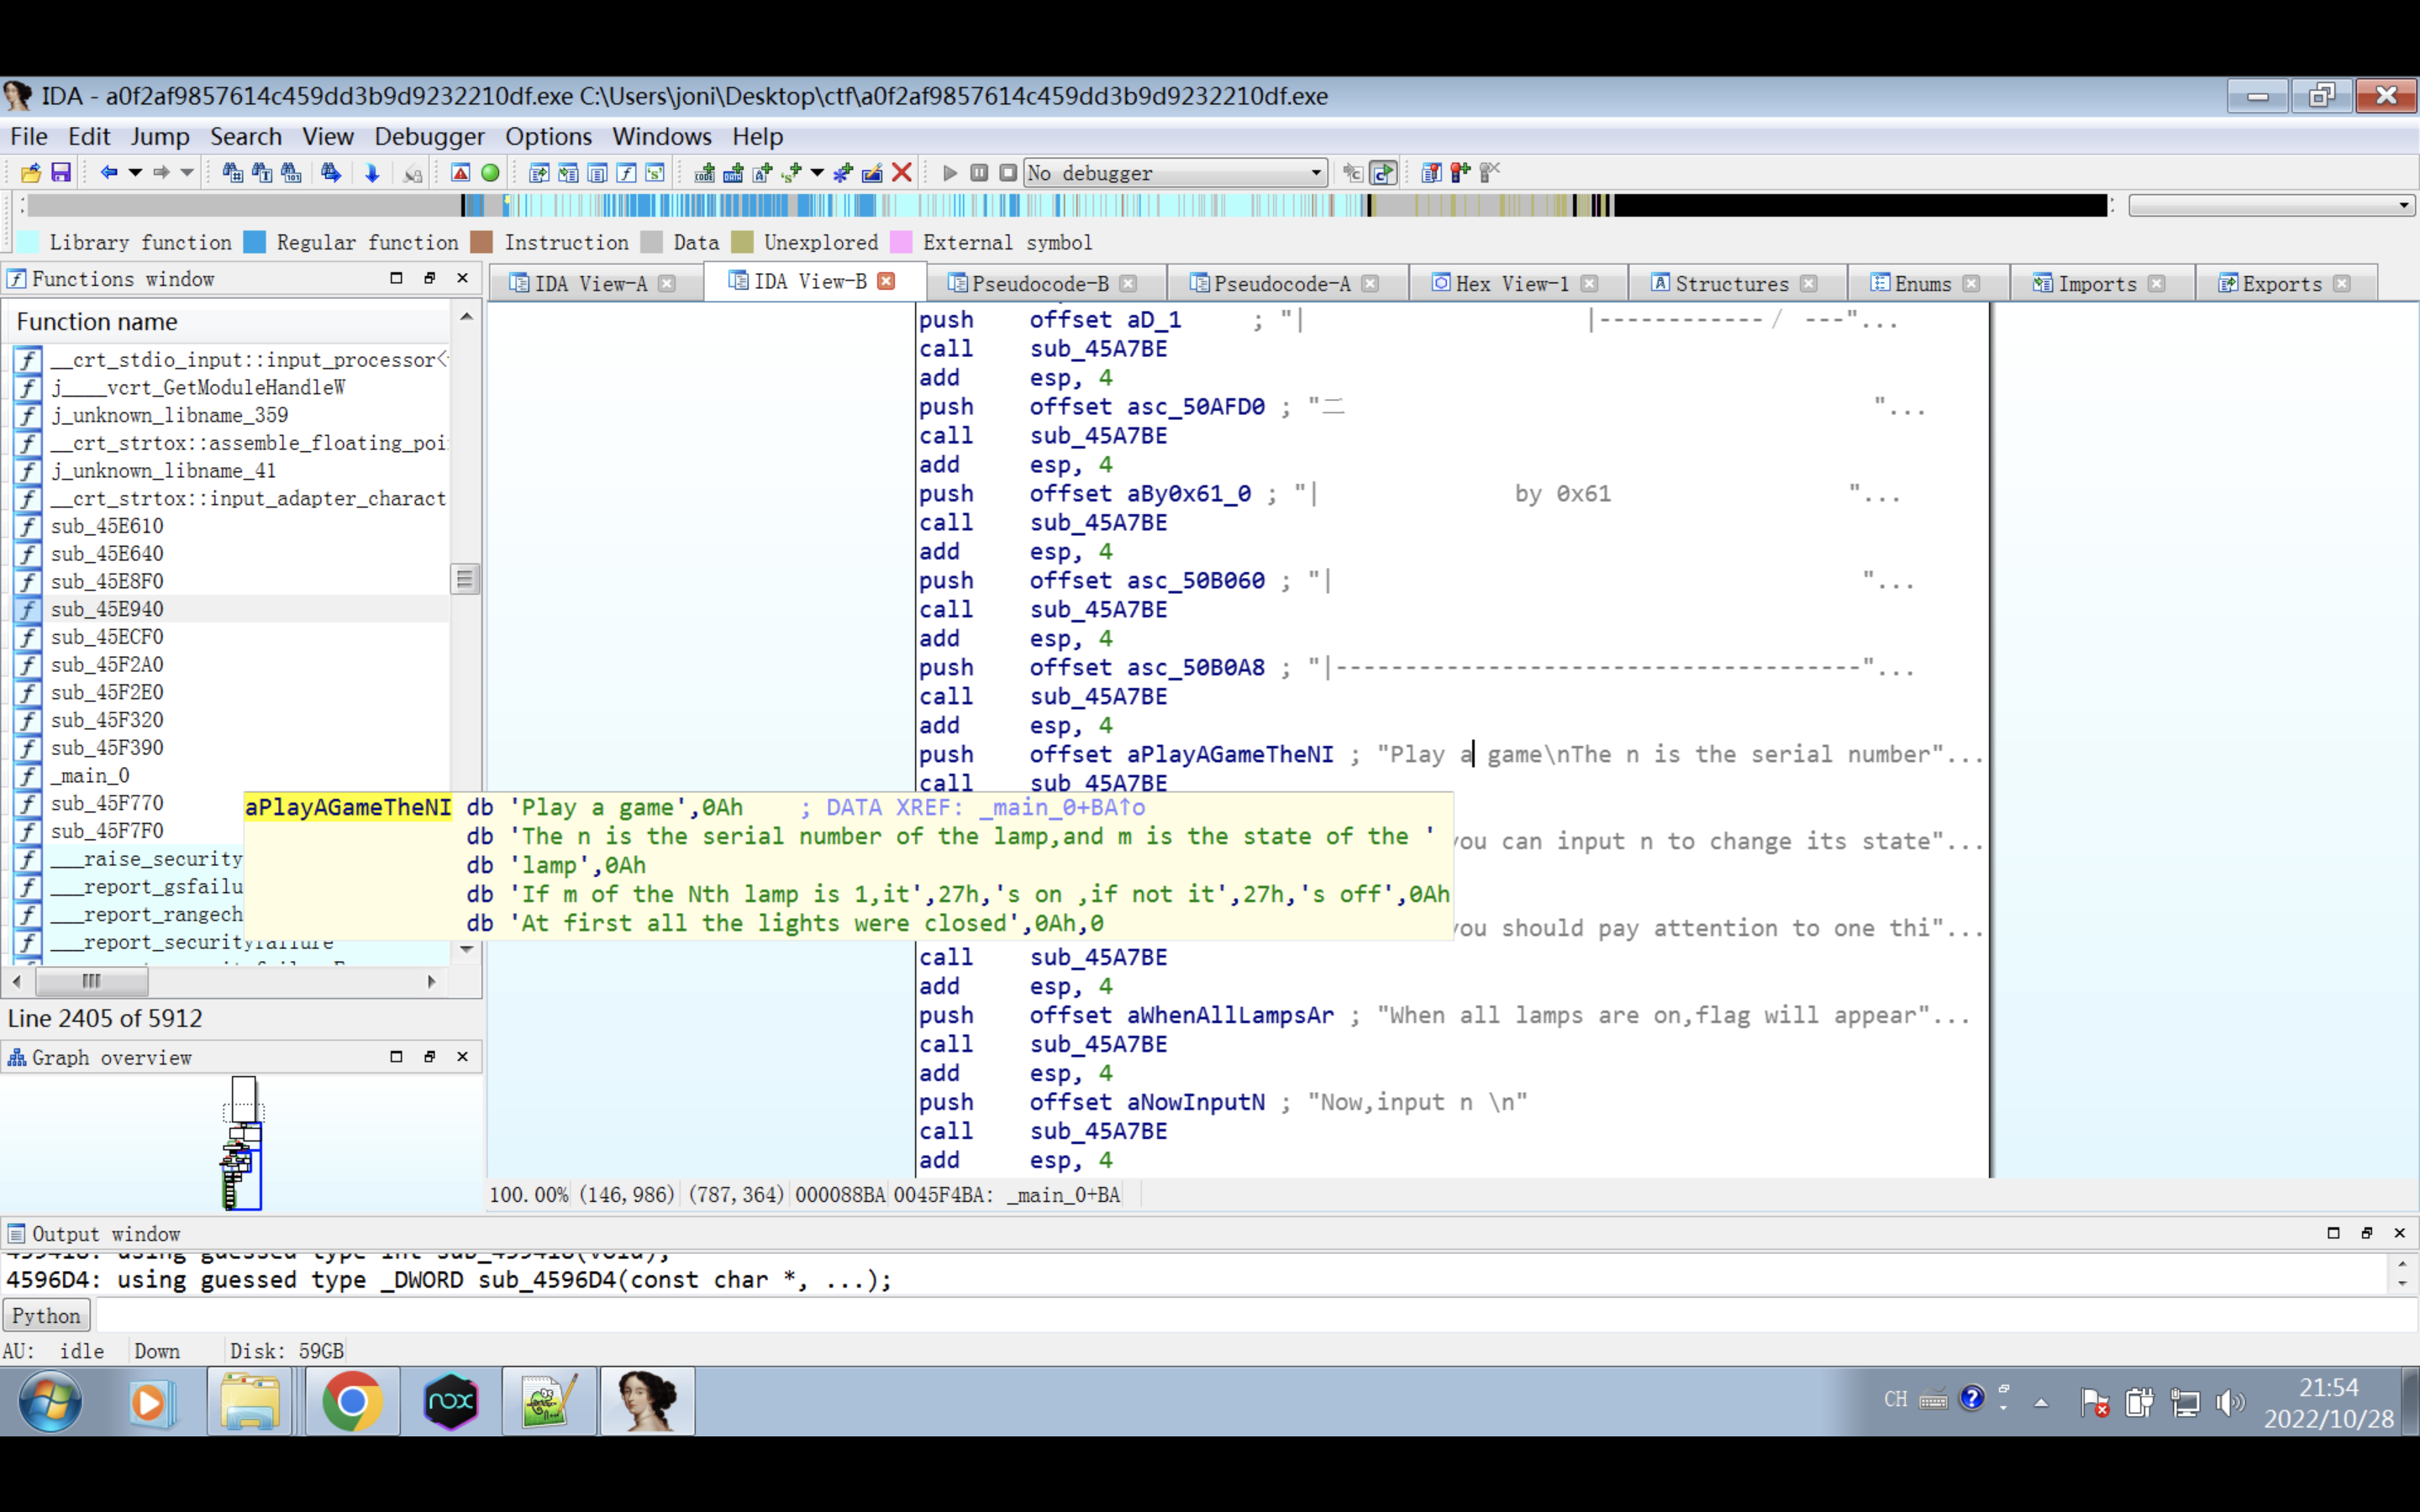The width and height of the screenshot is (2420, 1512).
Task: Open the Structures panel tab
Action: coord(1730,282)
